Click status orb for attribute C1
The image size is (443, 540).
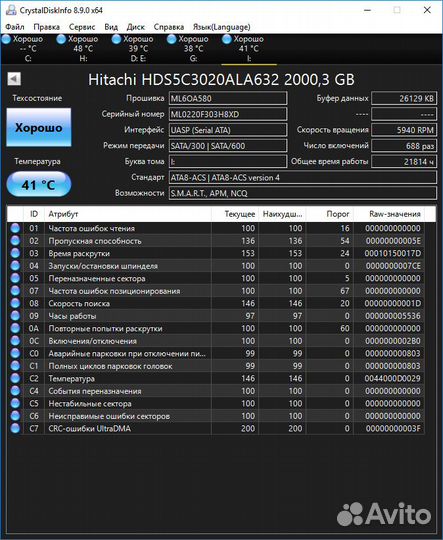click(15, 366)
